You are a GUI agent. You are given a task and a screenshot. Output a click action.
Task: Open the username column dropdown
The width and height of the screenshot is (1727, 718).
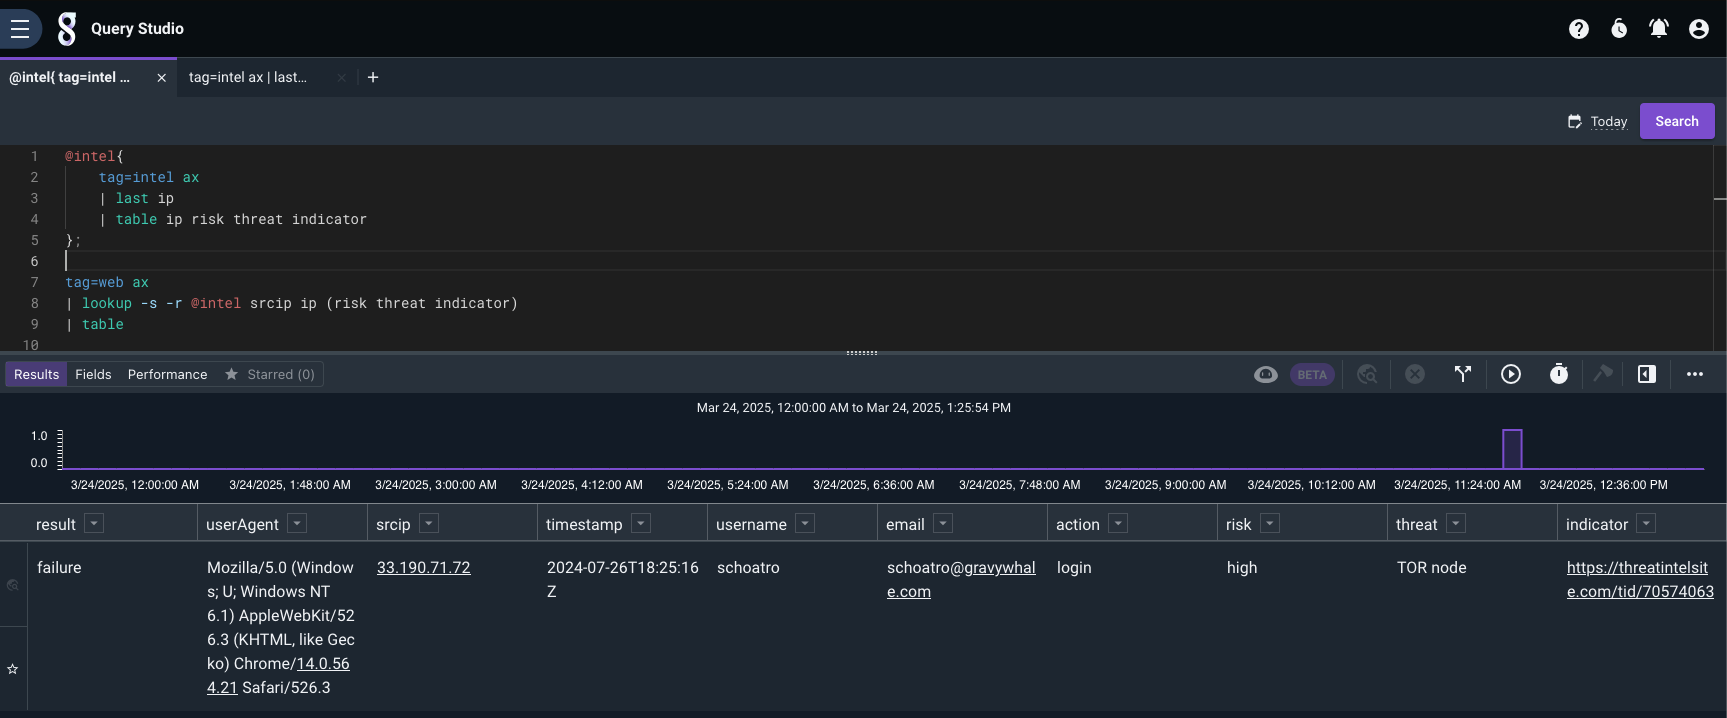click(805, 523)
